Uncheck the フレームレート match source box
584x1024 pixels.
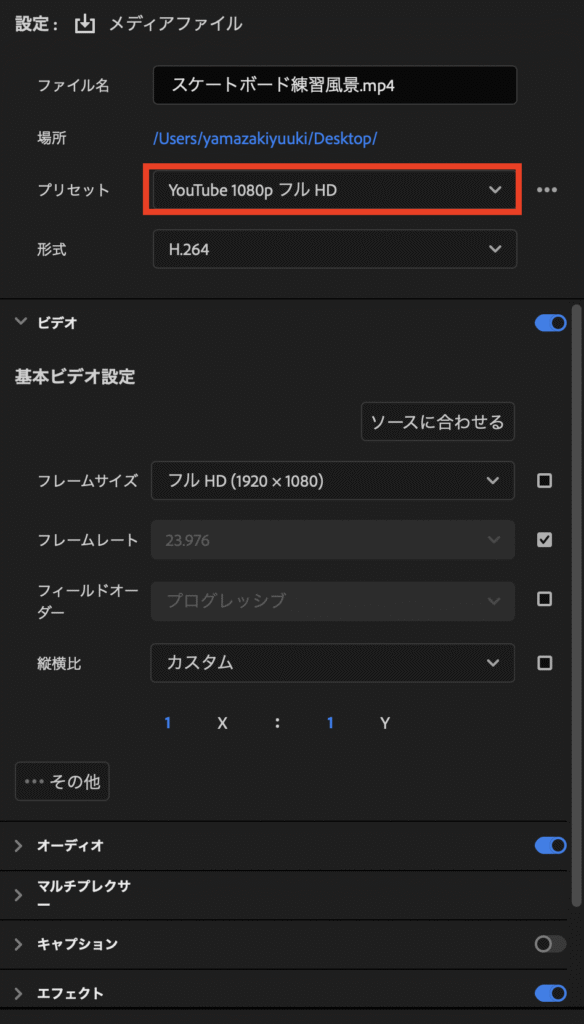click(544, 540)
